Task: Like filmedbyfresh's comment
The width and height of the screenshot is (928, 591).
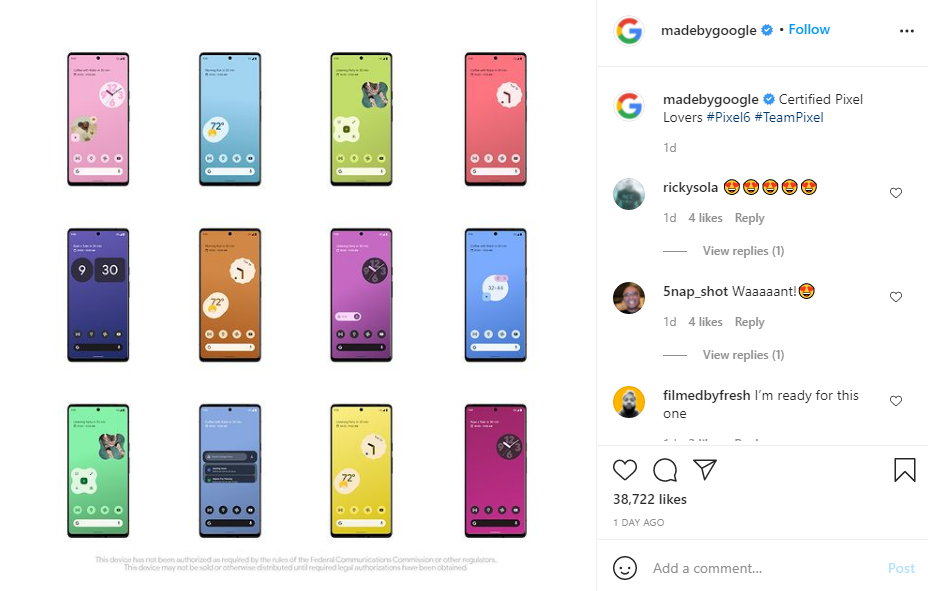Action: (895, 401)
